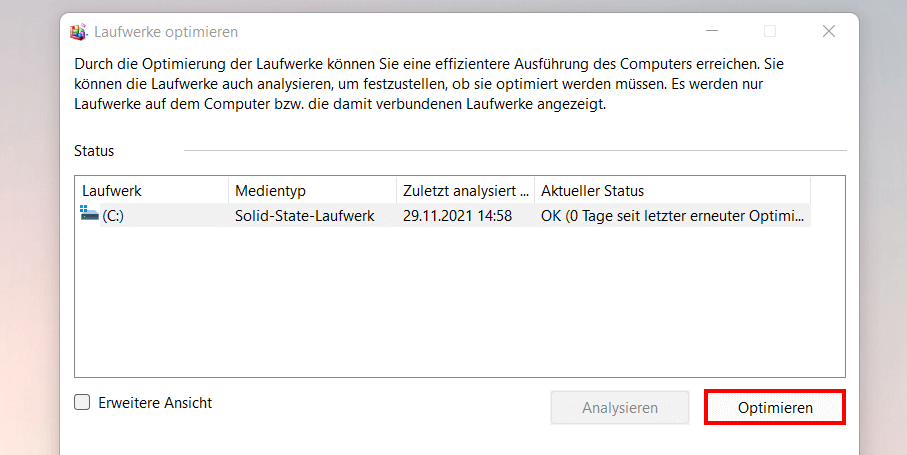Click the C: drive icon in list
Image resolution: width=907 pixels, height=455 pixels.
[90, 214]
